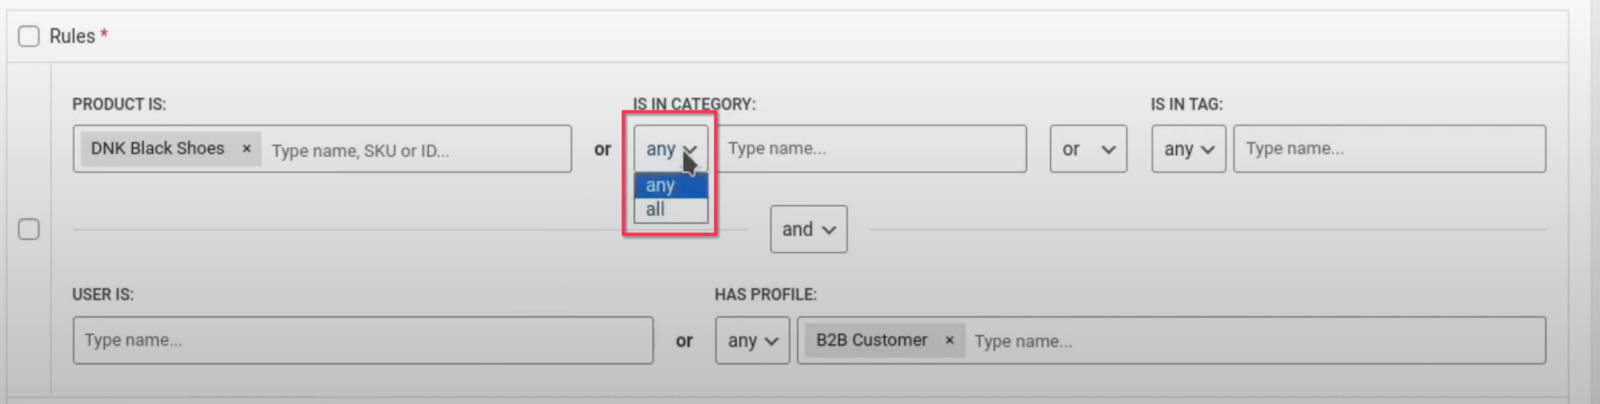Focus the User Is name field

coord(363,340)
